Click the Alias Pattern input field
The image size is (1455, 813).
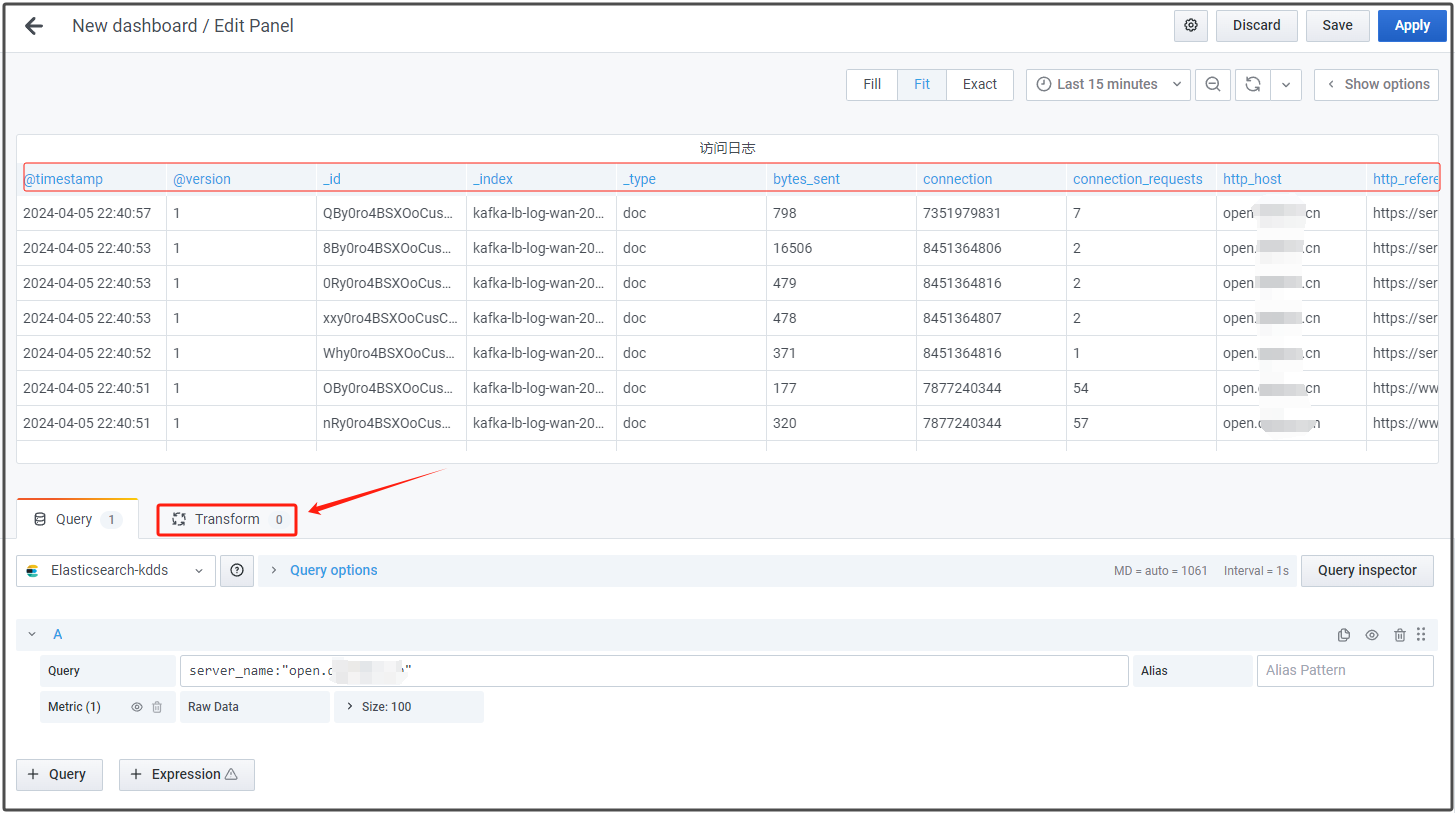click(1344, 671)
